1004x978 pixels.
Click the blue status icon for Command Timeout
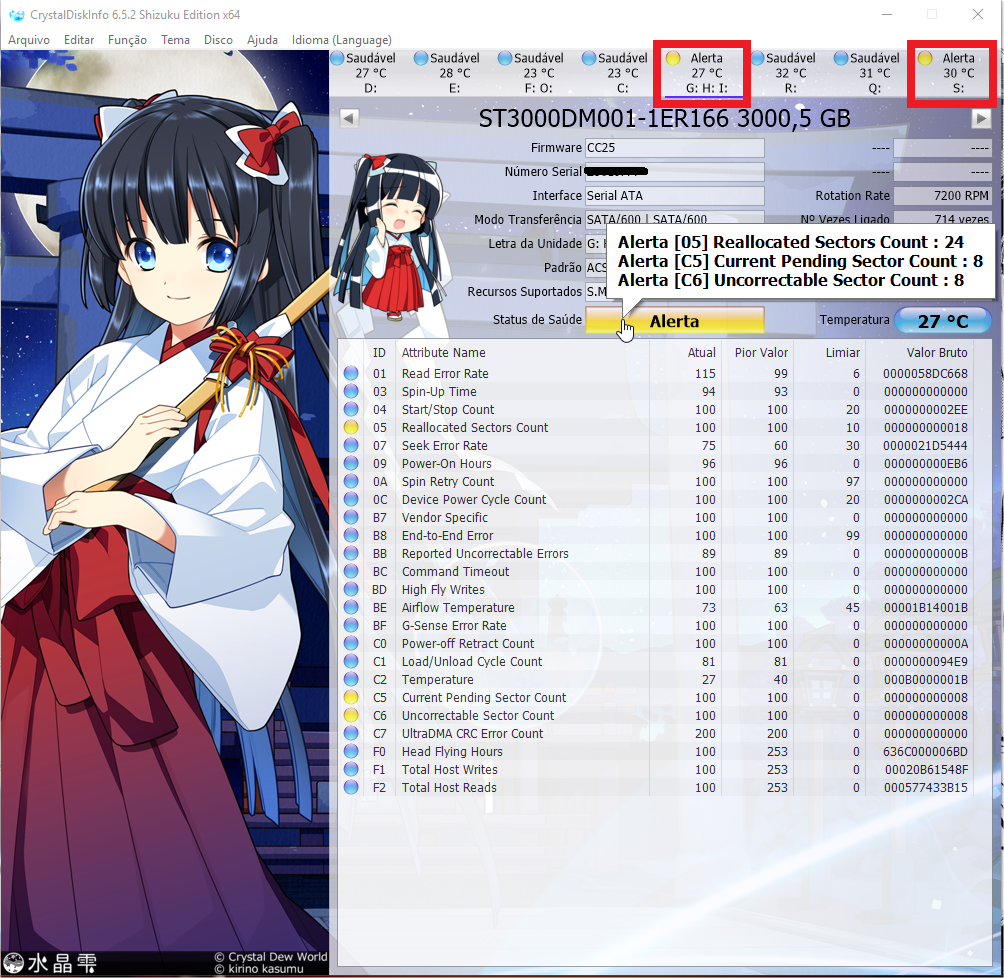[x=351, y=571]
